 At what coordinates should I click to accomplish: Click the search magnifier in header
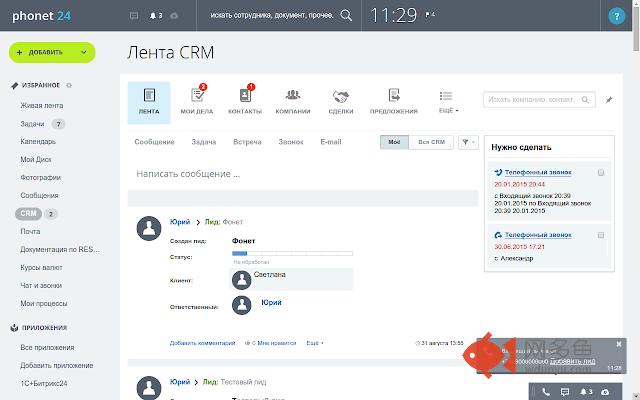click(x=346, y=16)
